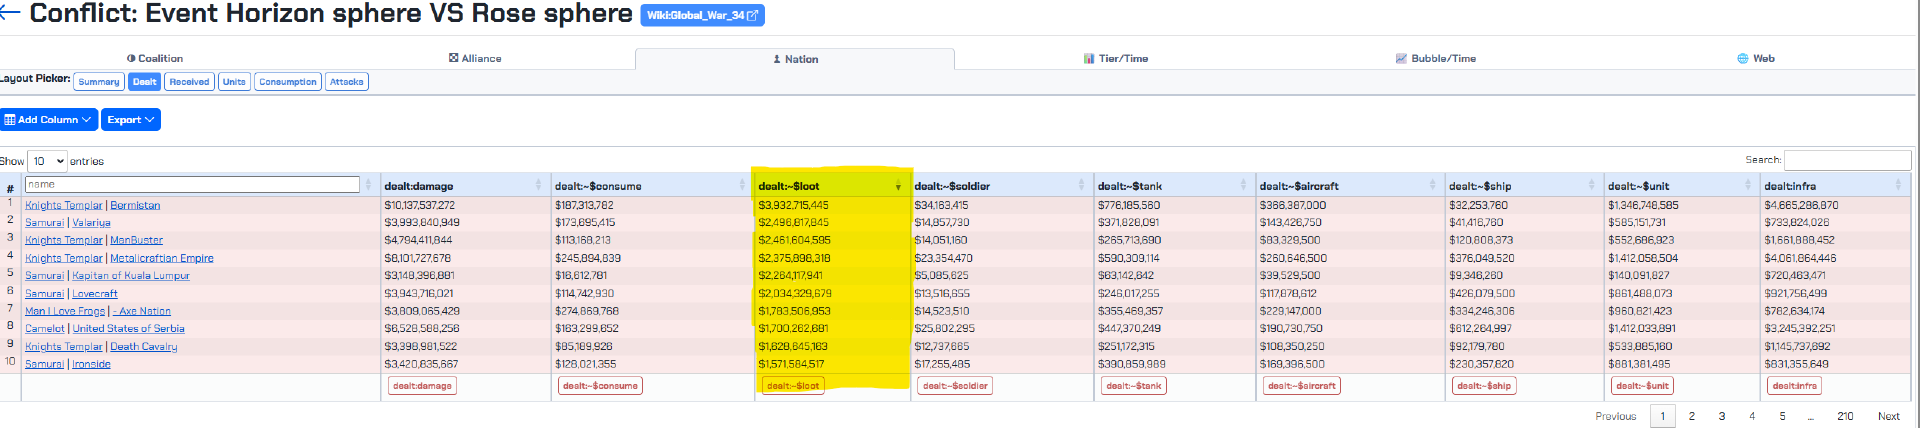Viewport: 1920px width, 428px height.
Task: Choose the Summary layout
Action: pyautogui.click(x=99, y=82)
